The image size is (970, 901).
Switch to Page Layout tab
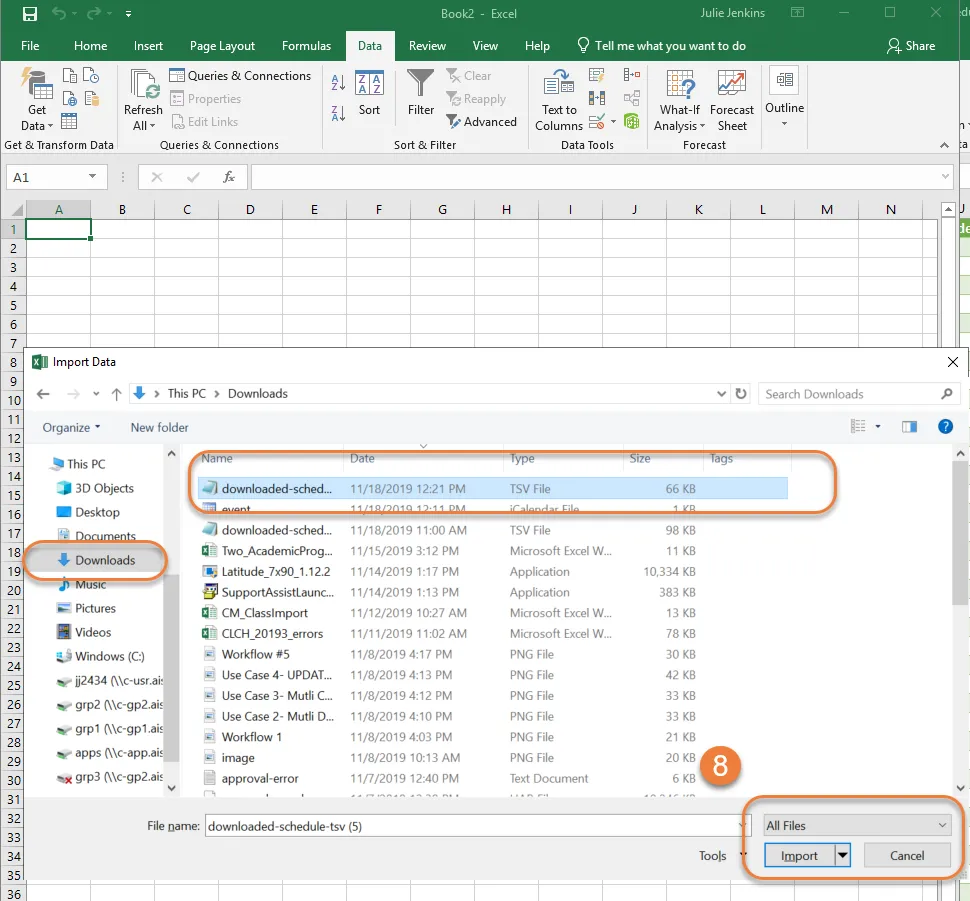pos(222,46)
